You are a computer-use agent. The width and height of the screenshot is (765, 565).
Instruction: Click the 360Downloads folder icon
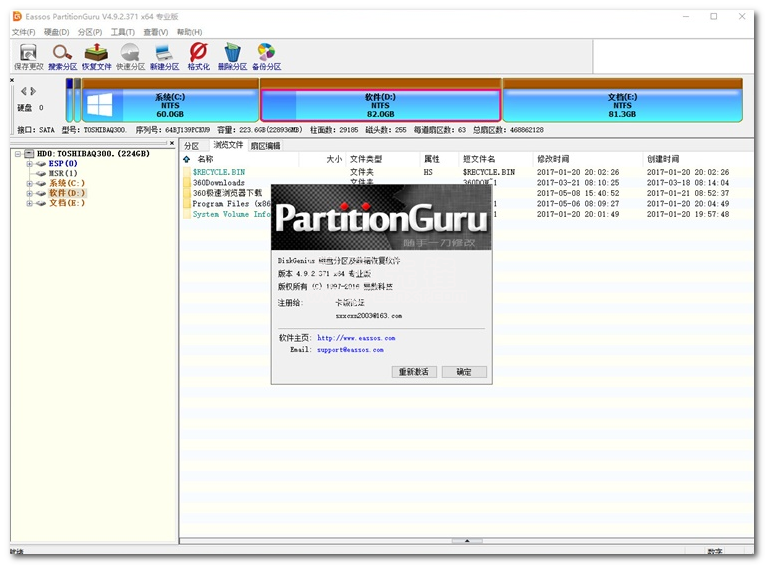(187, 183)
